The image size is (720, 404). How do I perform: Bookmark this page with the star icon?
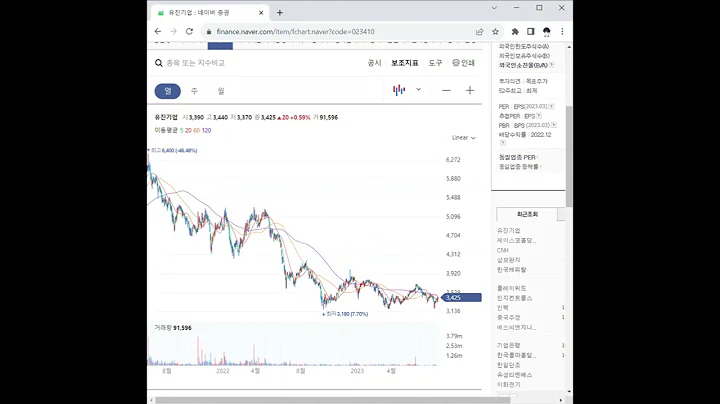495,31
